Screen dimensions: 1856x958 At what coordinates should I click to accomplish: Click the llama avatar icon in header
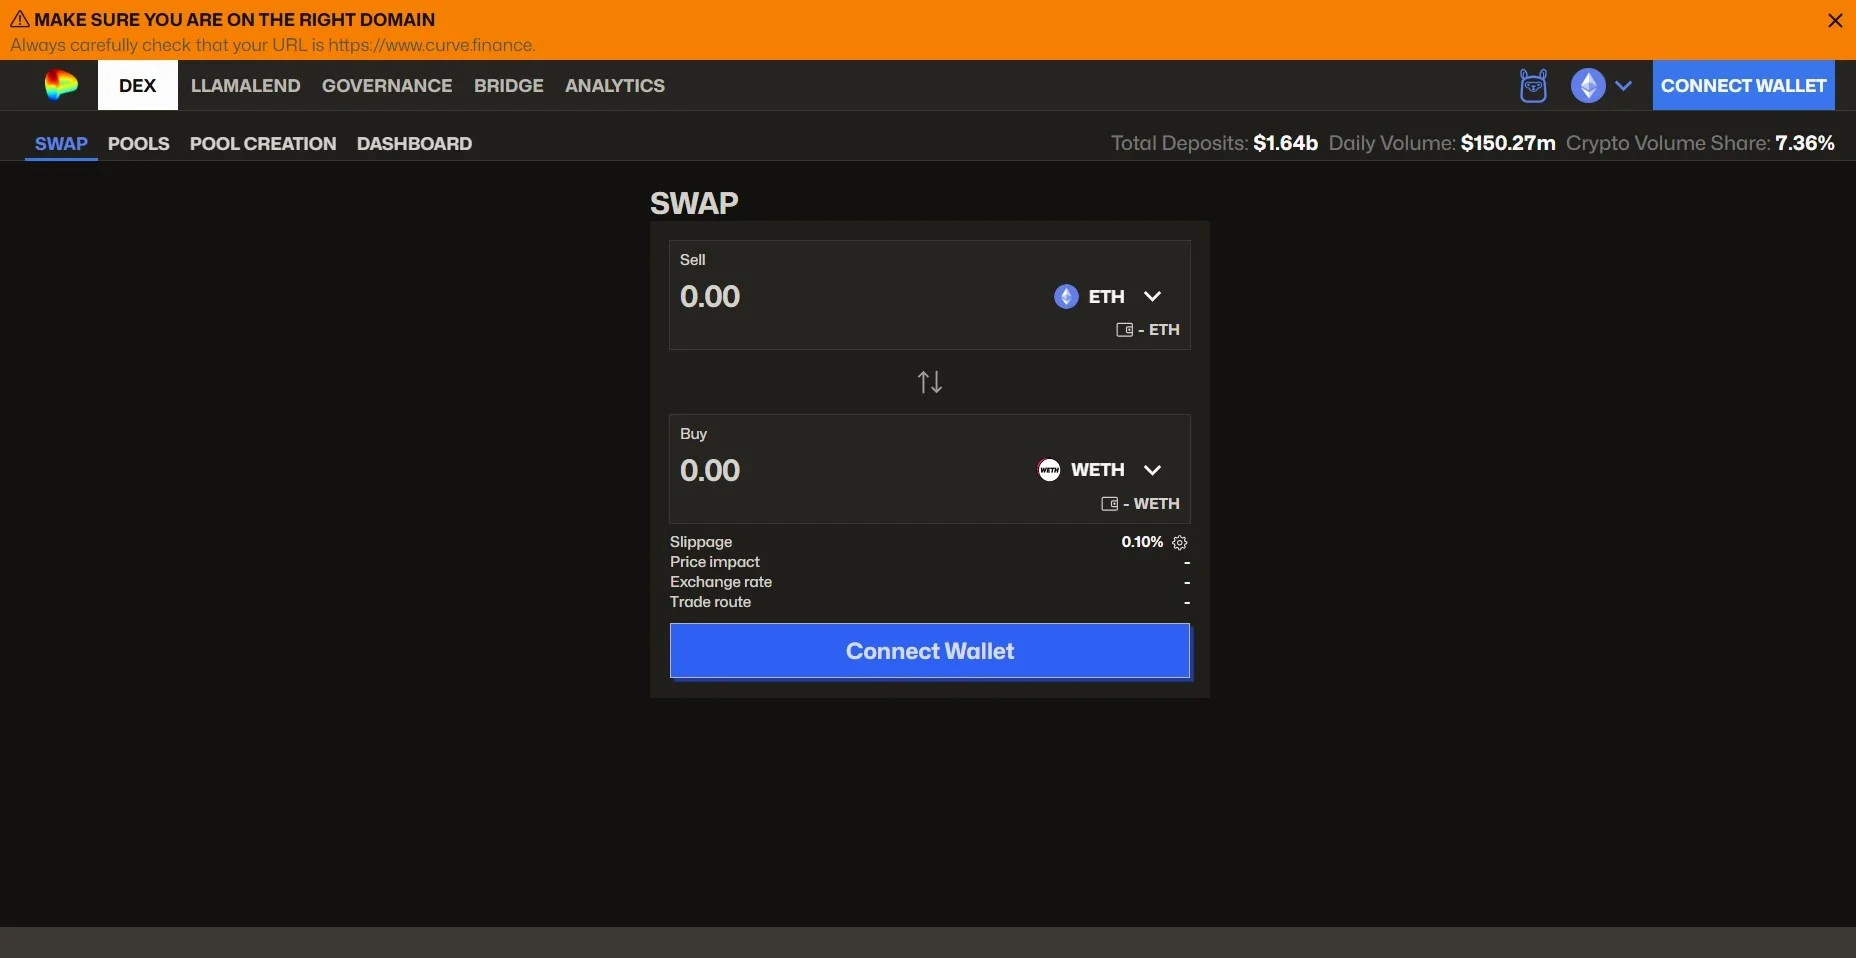pos(1533,86)
